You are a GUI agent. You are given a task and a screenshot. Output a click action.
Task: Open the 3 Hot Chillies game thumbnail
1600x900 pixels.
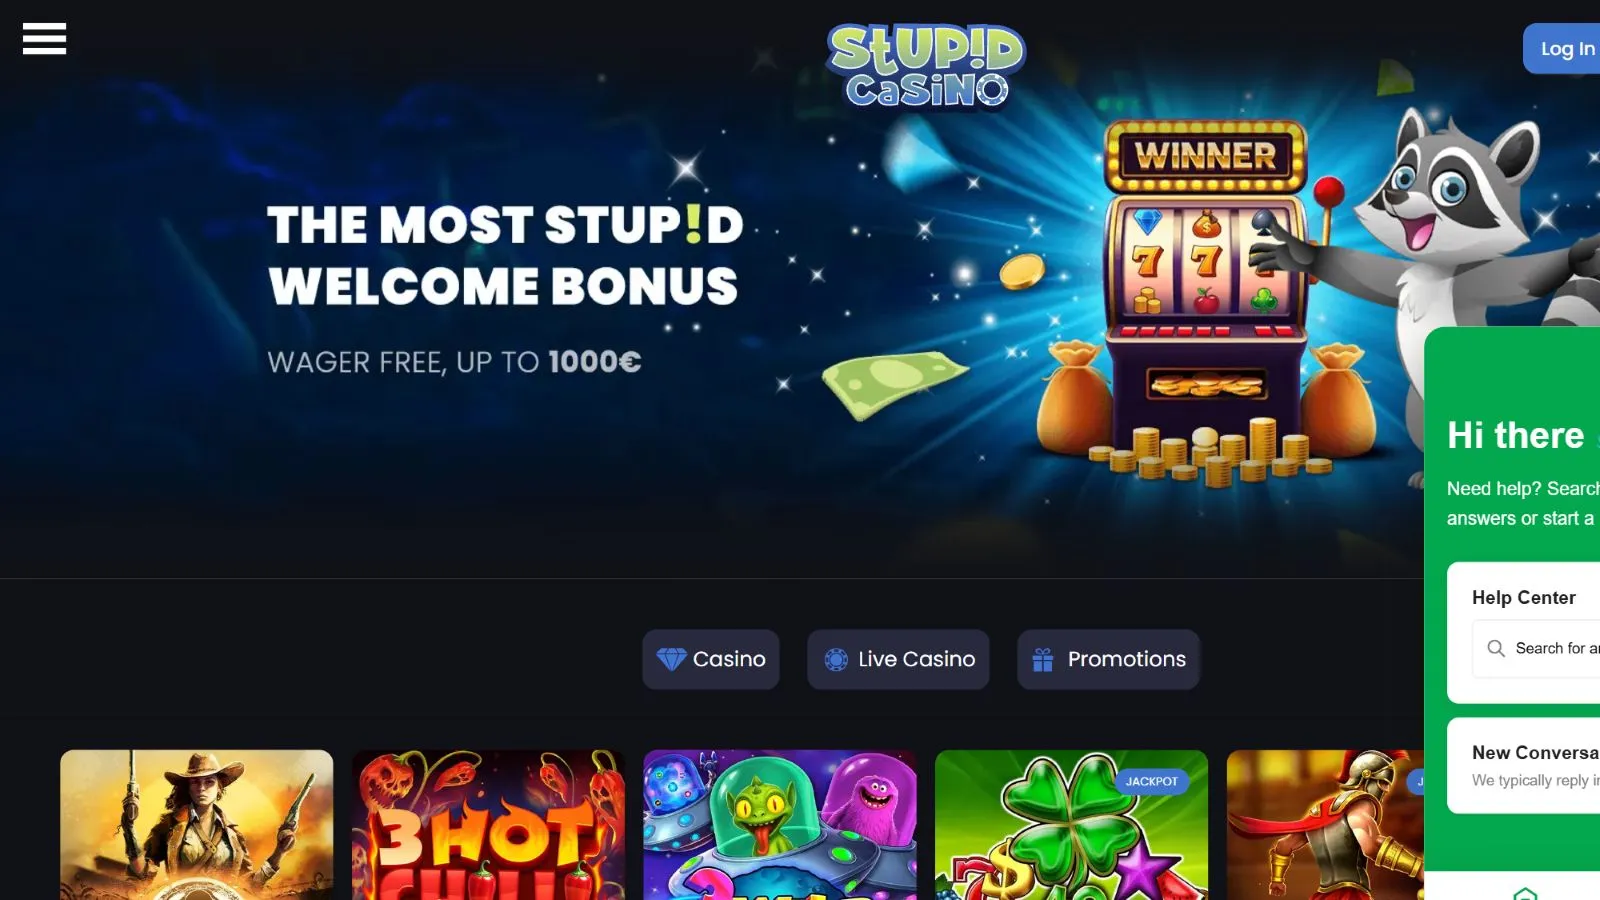click(x=489, y=825)
